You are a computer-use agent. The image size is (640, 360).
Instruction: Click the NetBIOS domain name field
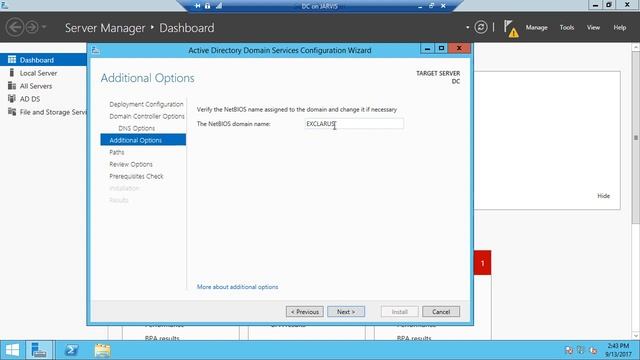point(354,124)
